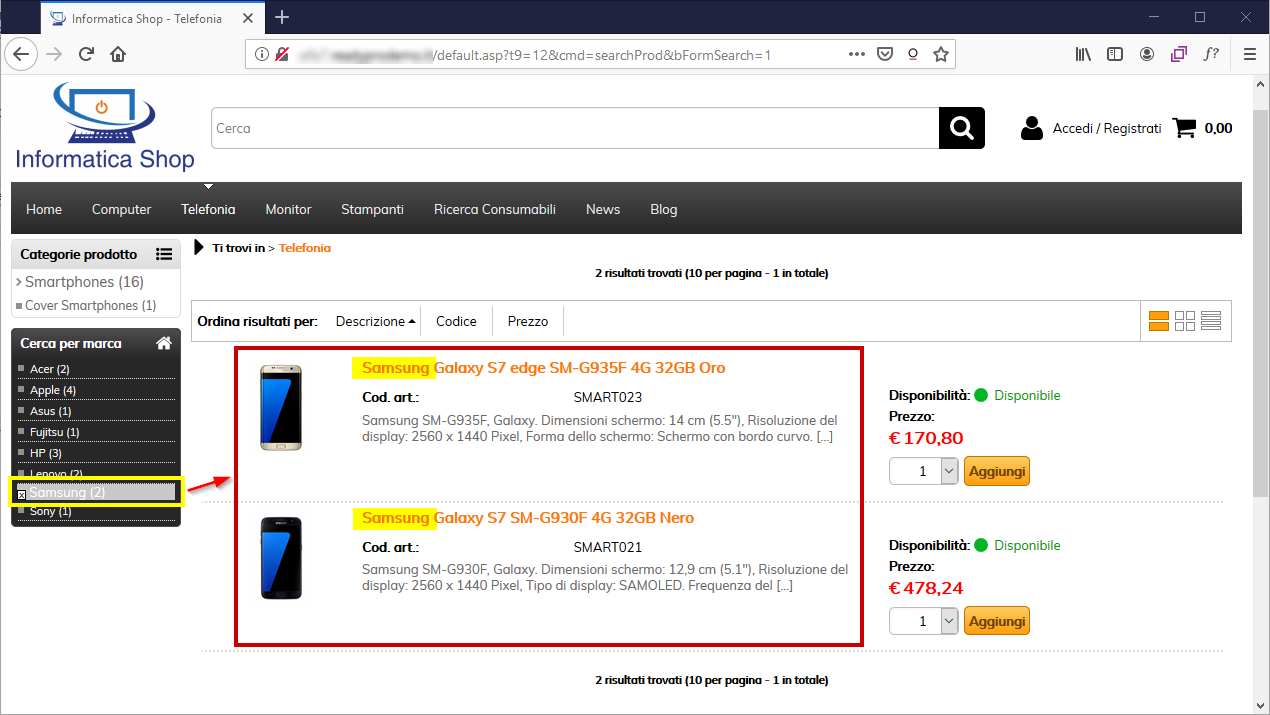Click the Telefonia breadcrumb link
The width and height of the screenshot is (1270, 715).
305,248
